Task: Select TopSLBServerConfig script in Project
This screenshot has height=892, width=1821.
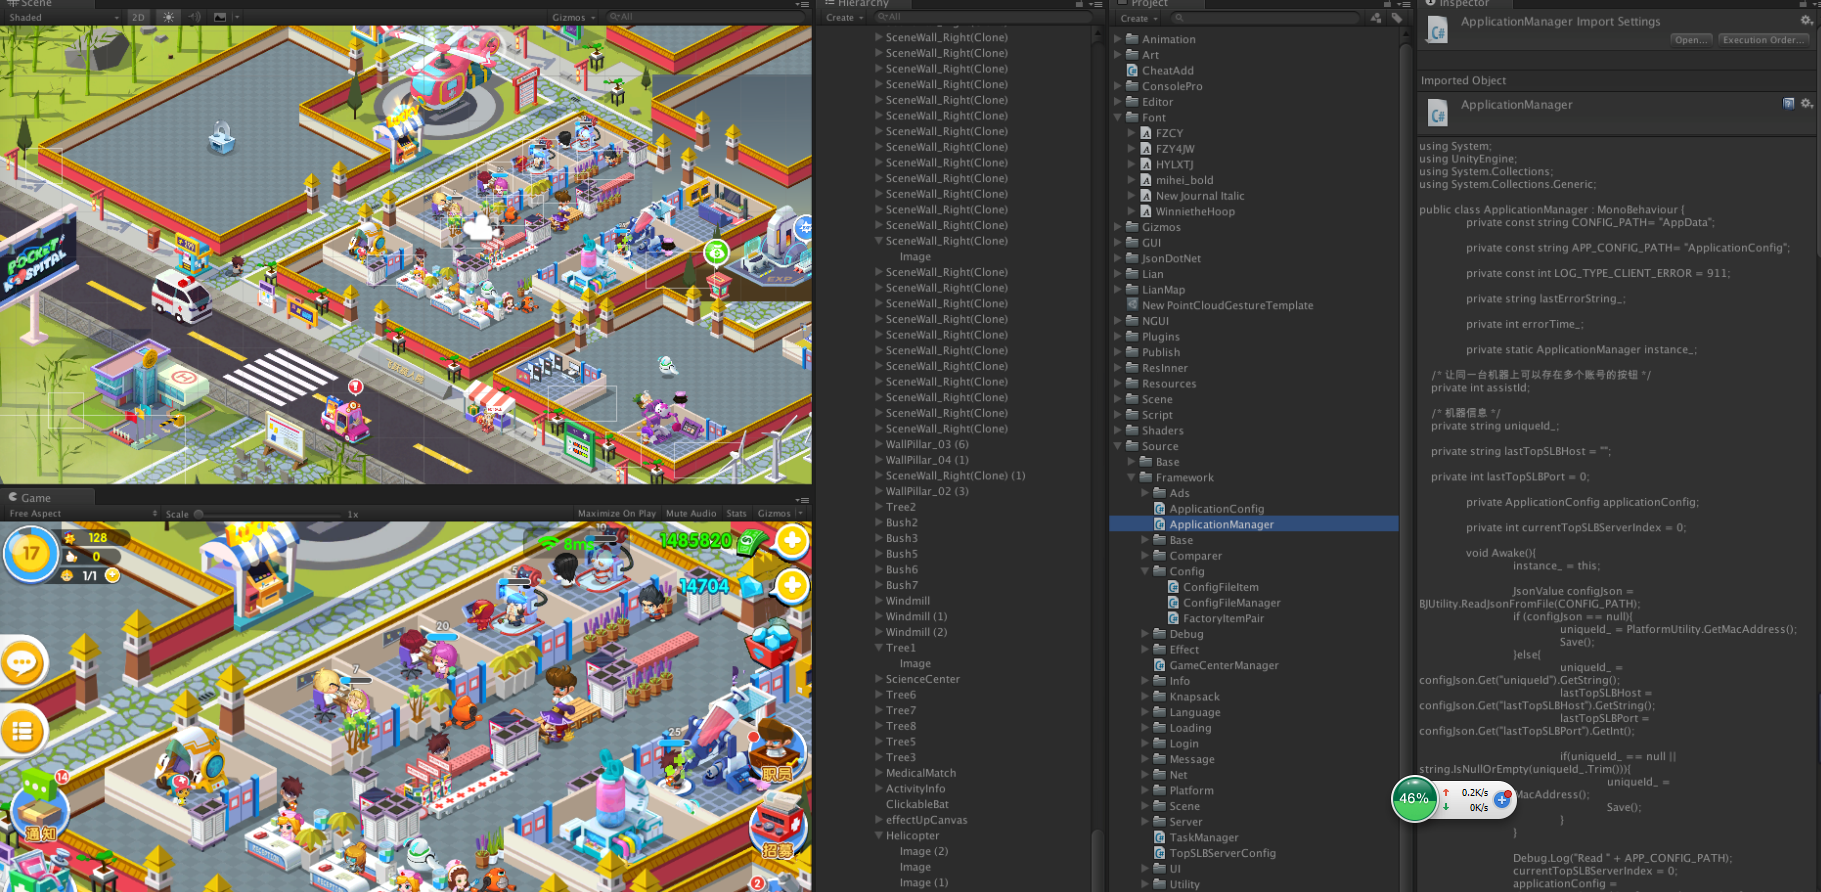Action: tap(1222, 853)
